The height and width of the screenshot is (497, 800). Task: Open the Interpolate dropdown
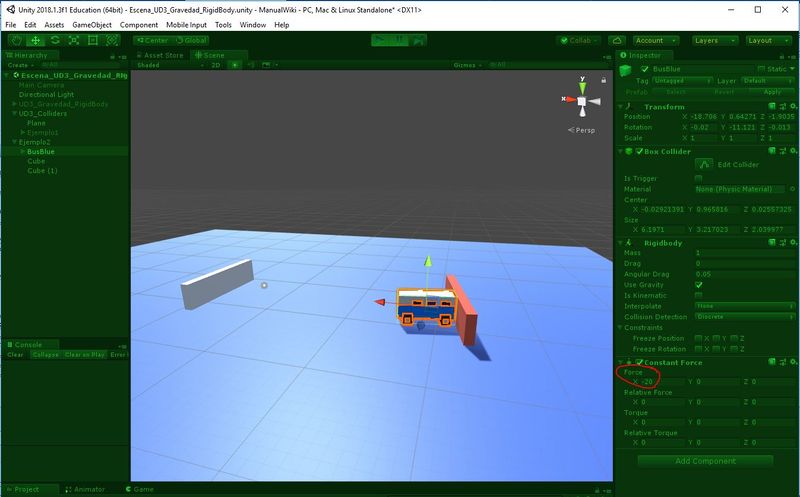click(x=745, y=306)
